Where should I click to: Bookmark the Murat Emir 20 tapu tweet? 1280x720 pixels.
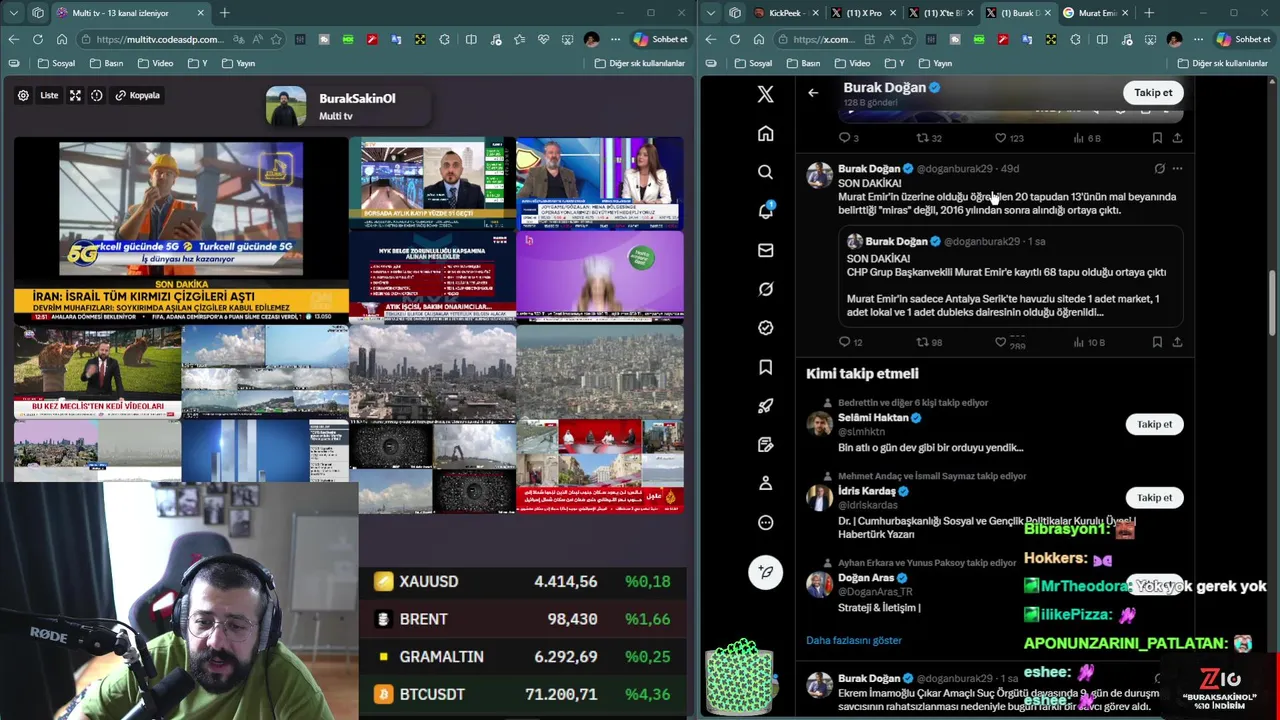1157,342
